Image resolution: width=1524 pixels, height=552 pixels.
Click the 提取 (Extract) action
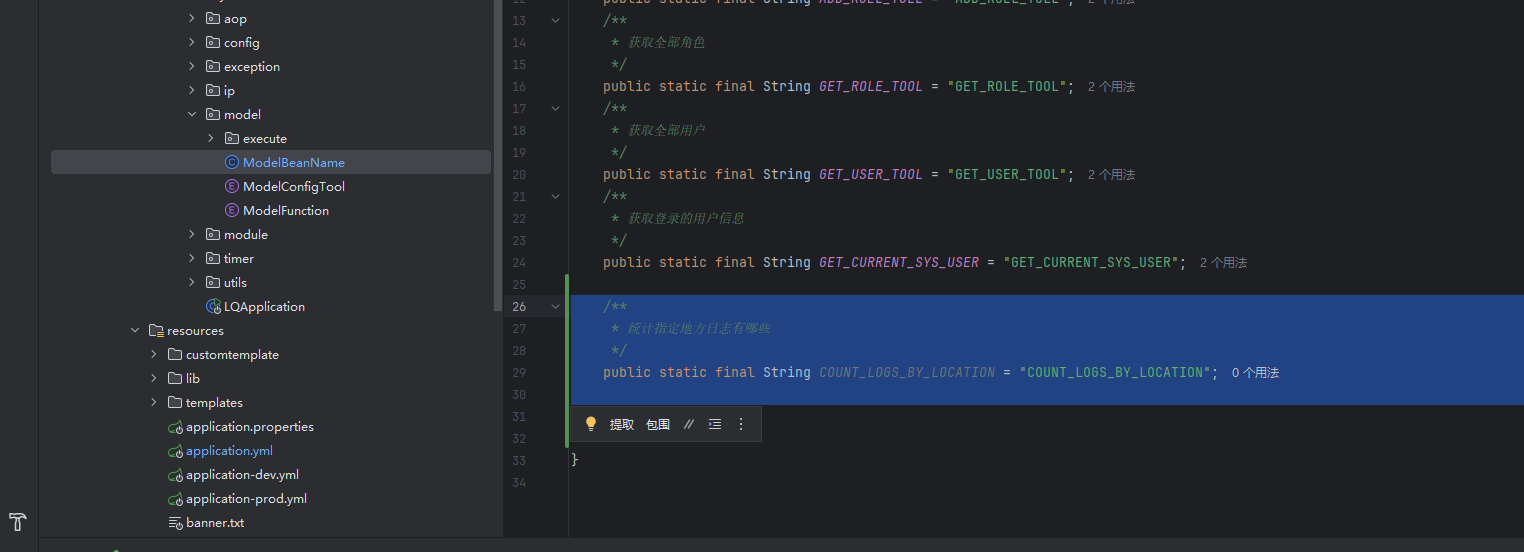click(622, 424)
